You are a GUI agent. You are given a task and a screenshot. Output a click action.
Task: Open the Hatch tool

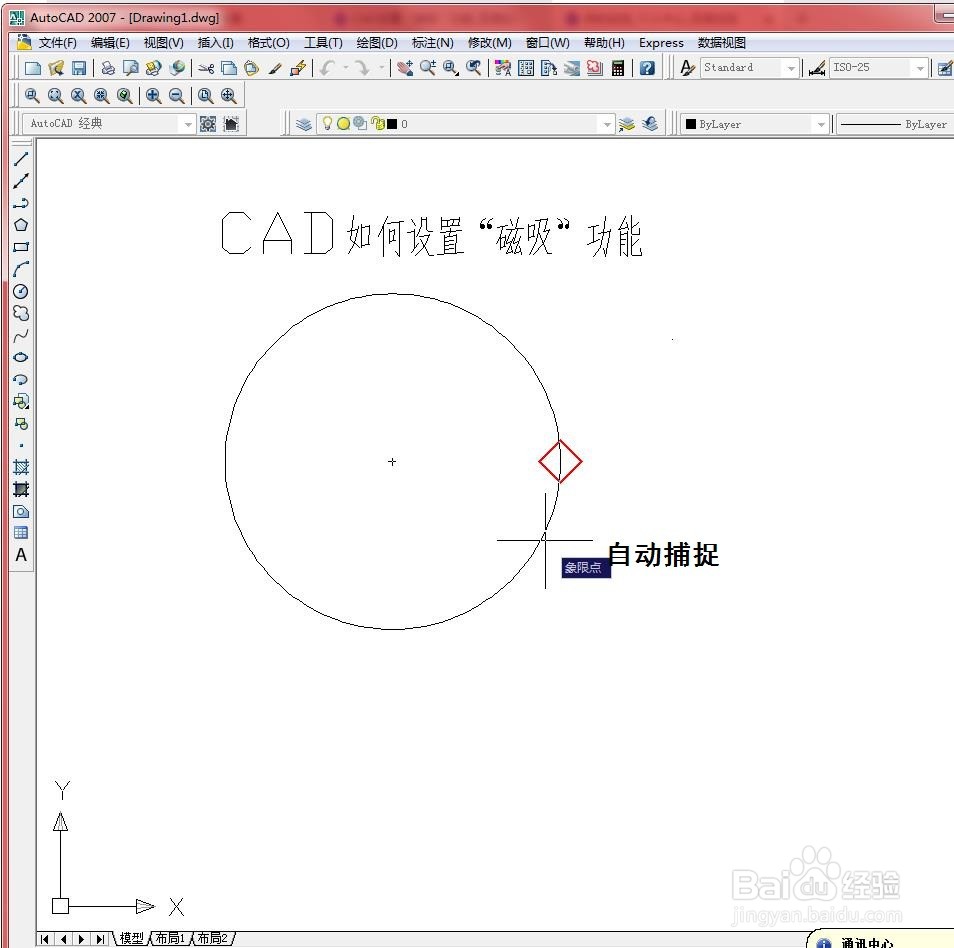[21, 467]
